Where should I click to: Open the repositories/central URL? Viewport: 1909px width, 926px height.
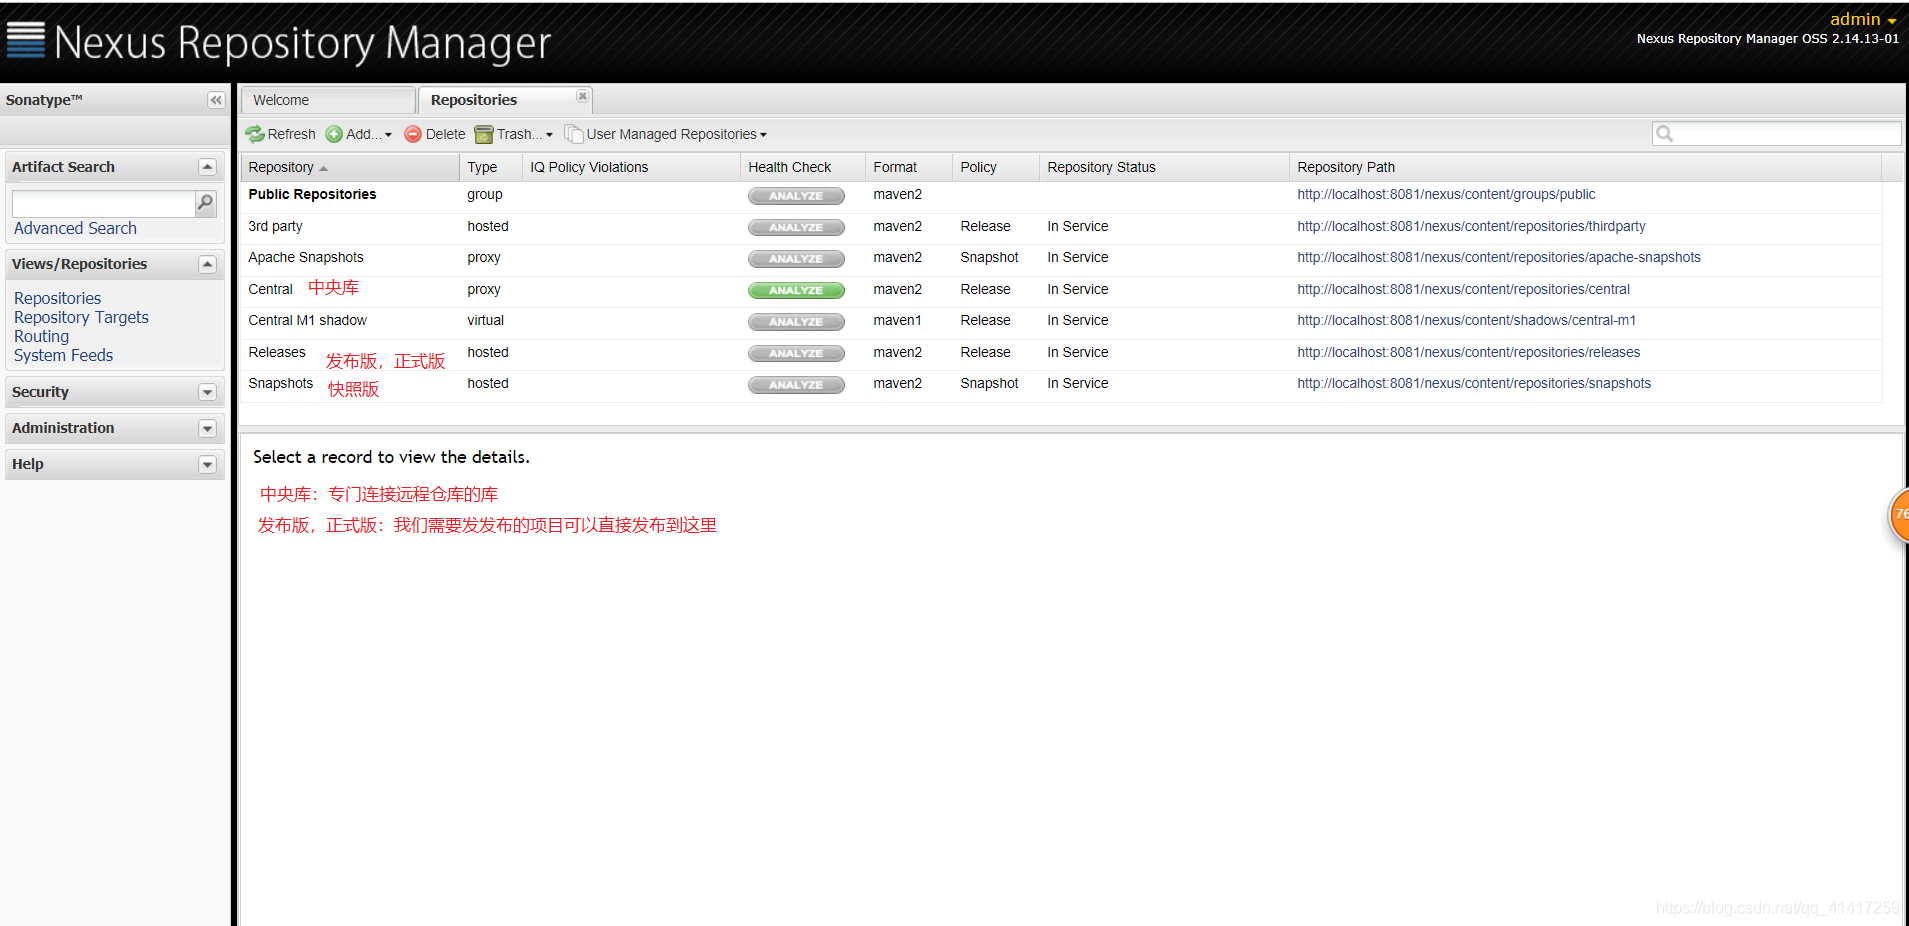tap(1463, 290)
